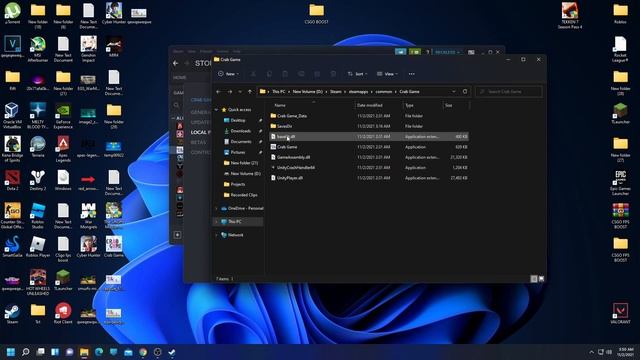Open Microsoft Edge from the taskbar
Viewport: 640px width, 360px height.
(99, 352)
